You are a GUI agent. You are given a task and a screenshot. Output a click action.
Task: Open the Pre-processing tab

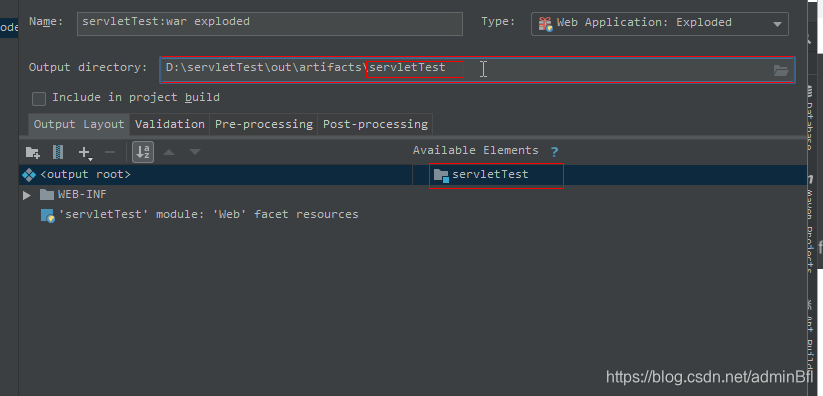(x=263, y=124)
